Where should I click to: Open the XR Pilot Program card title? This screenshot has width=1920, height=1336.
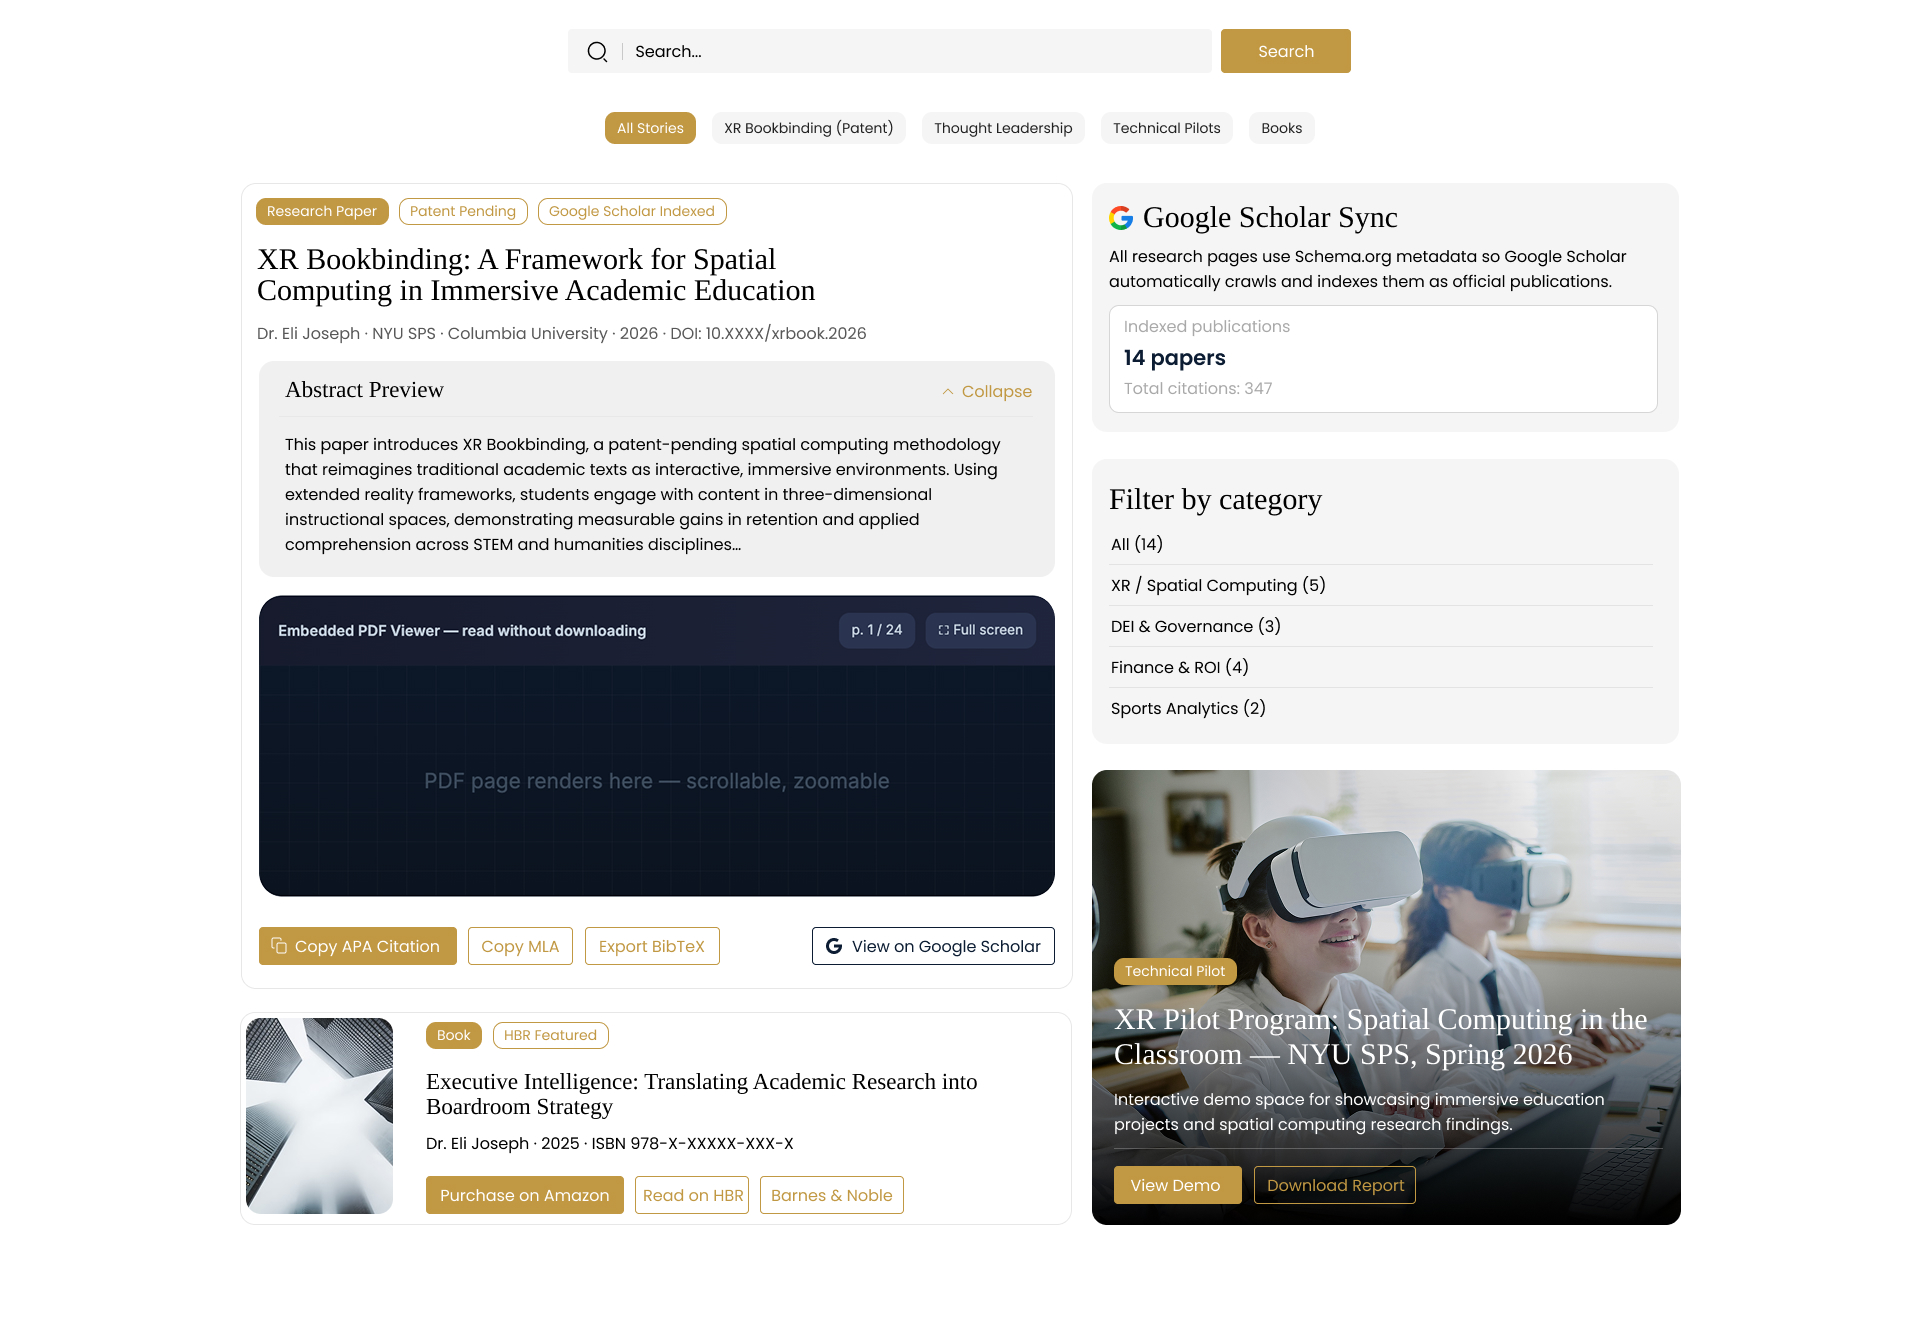point(1380,1037)
